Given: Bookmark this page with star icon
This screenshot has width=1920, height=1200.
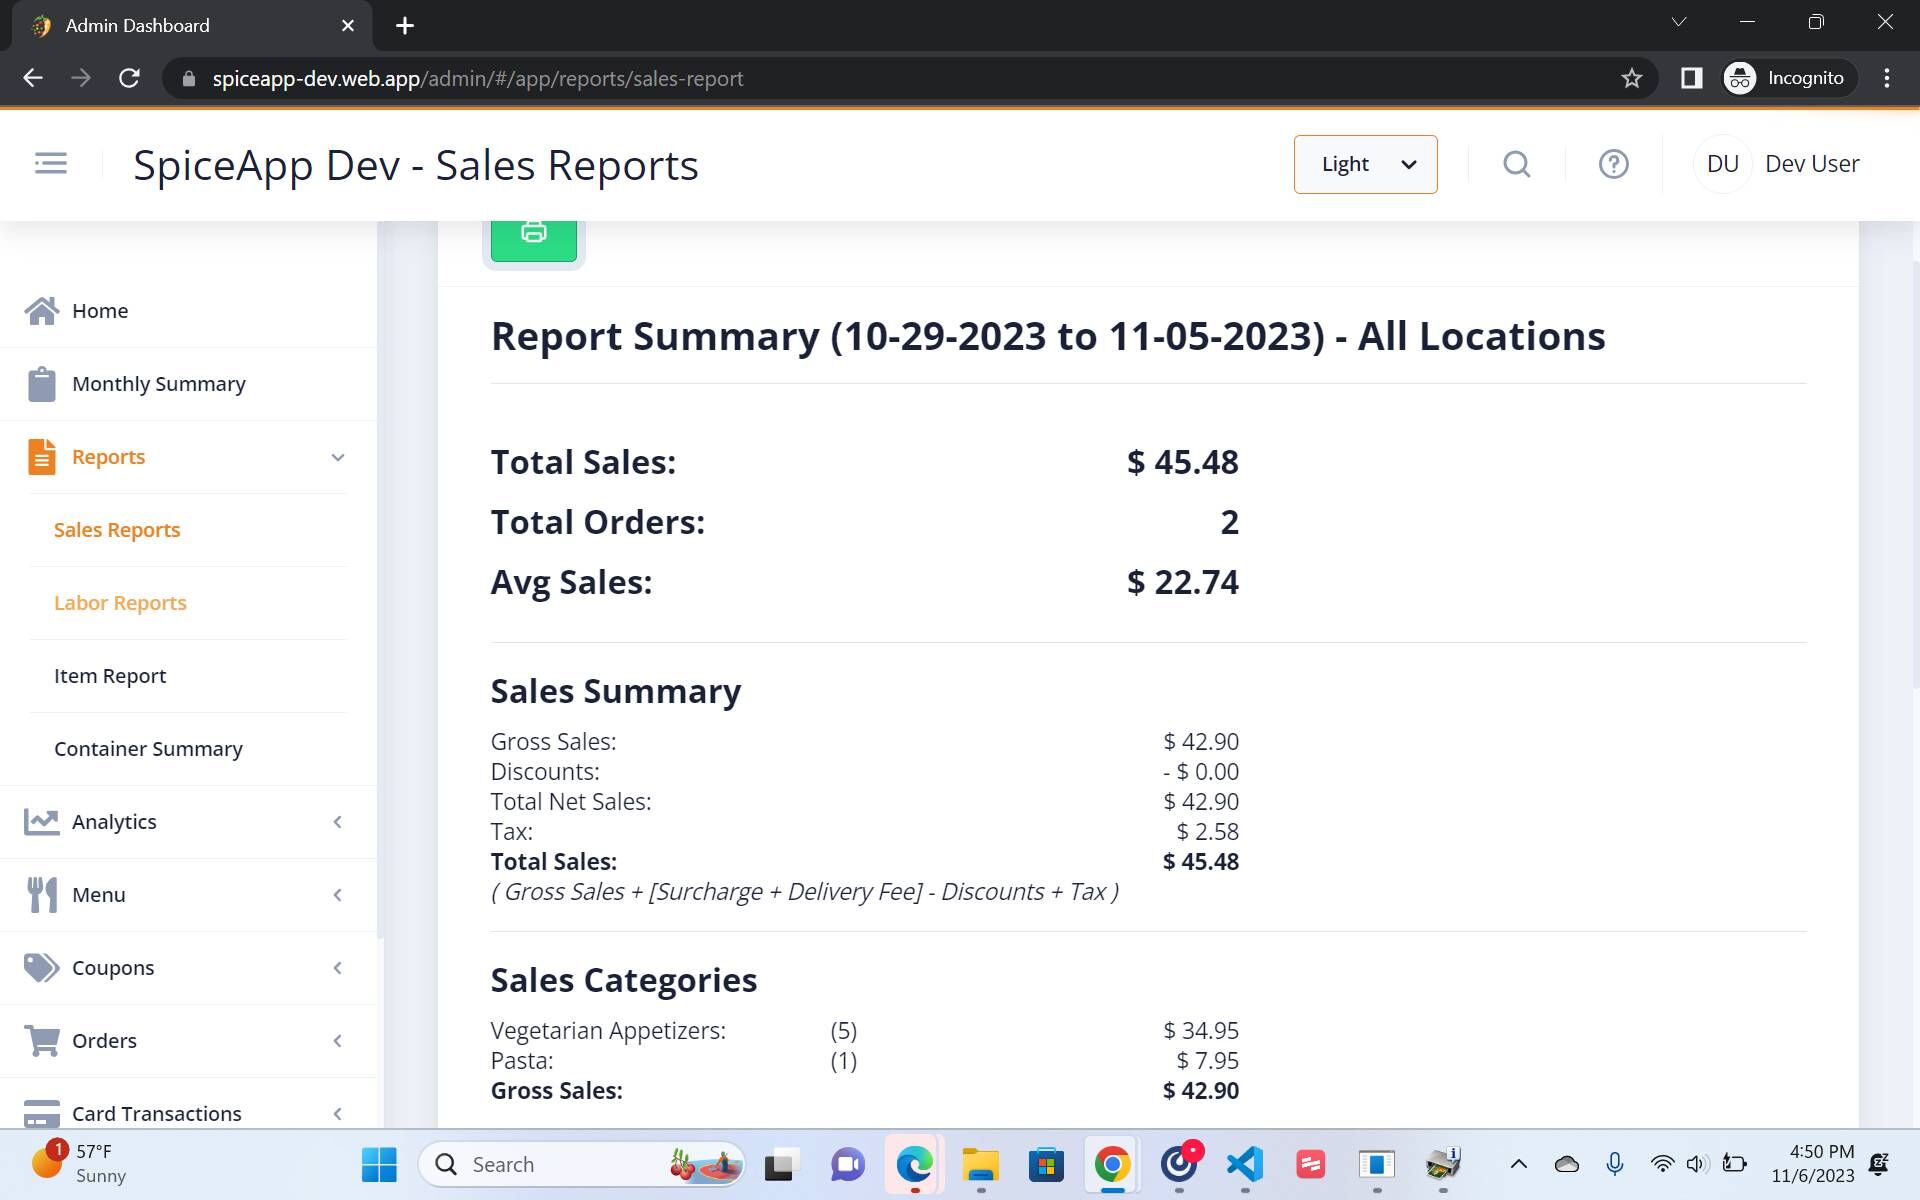Looking at the screenshot, I should 1631,78.
